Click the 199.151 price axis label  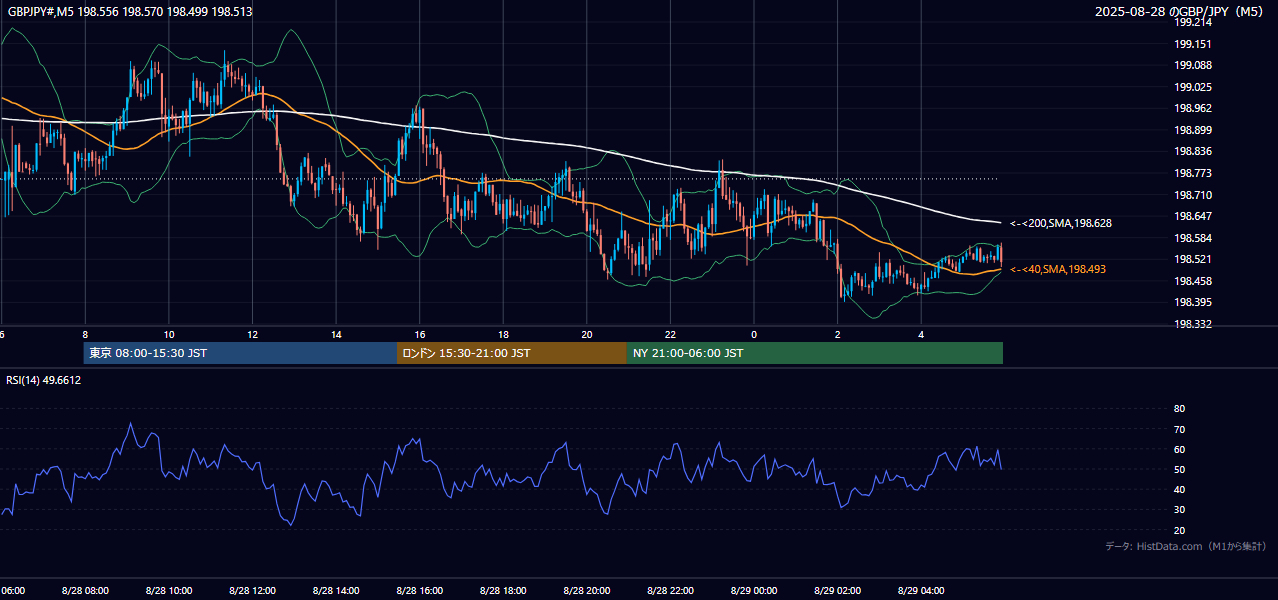tap(1193, 44)
